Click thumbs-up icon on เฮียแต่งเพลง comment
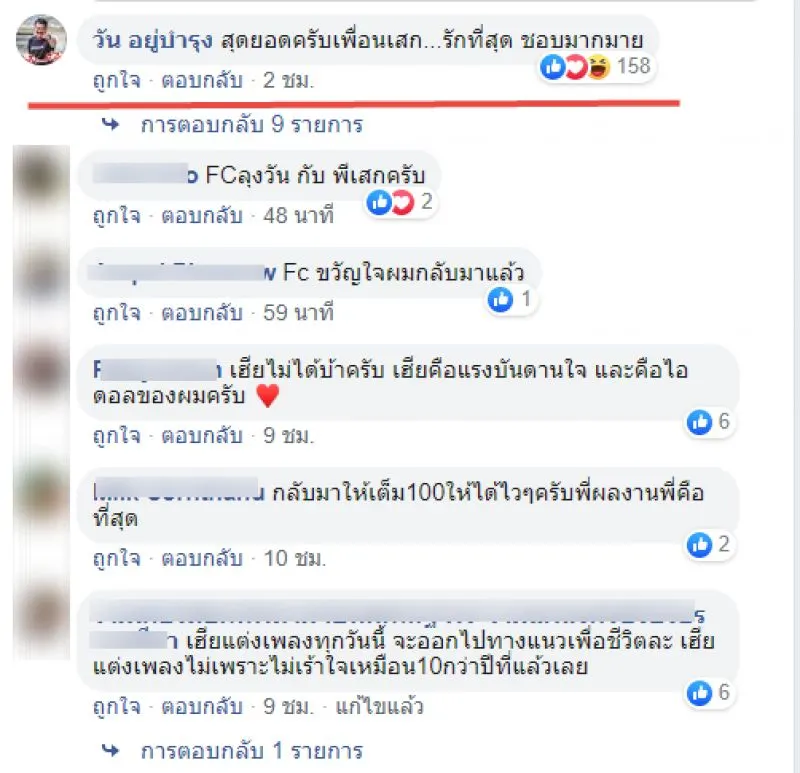 (x=699, y=693)
